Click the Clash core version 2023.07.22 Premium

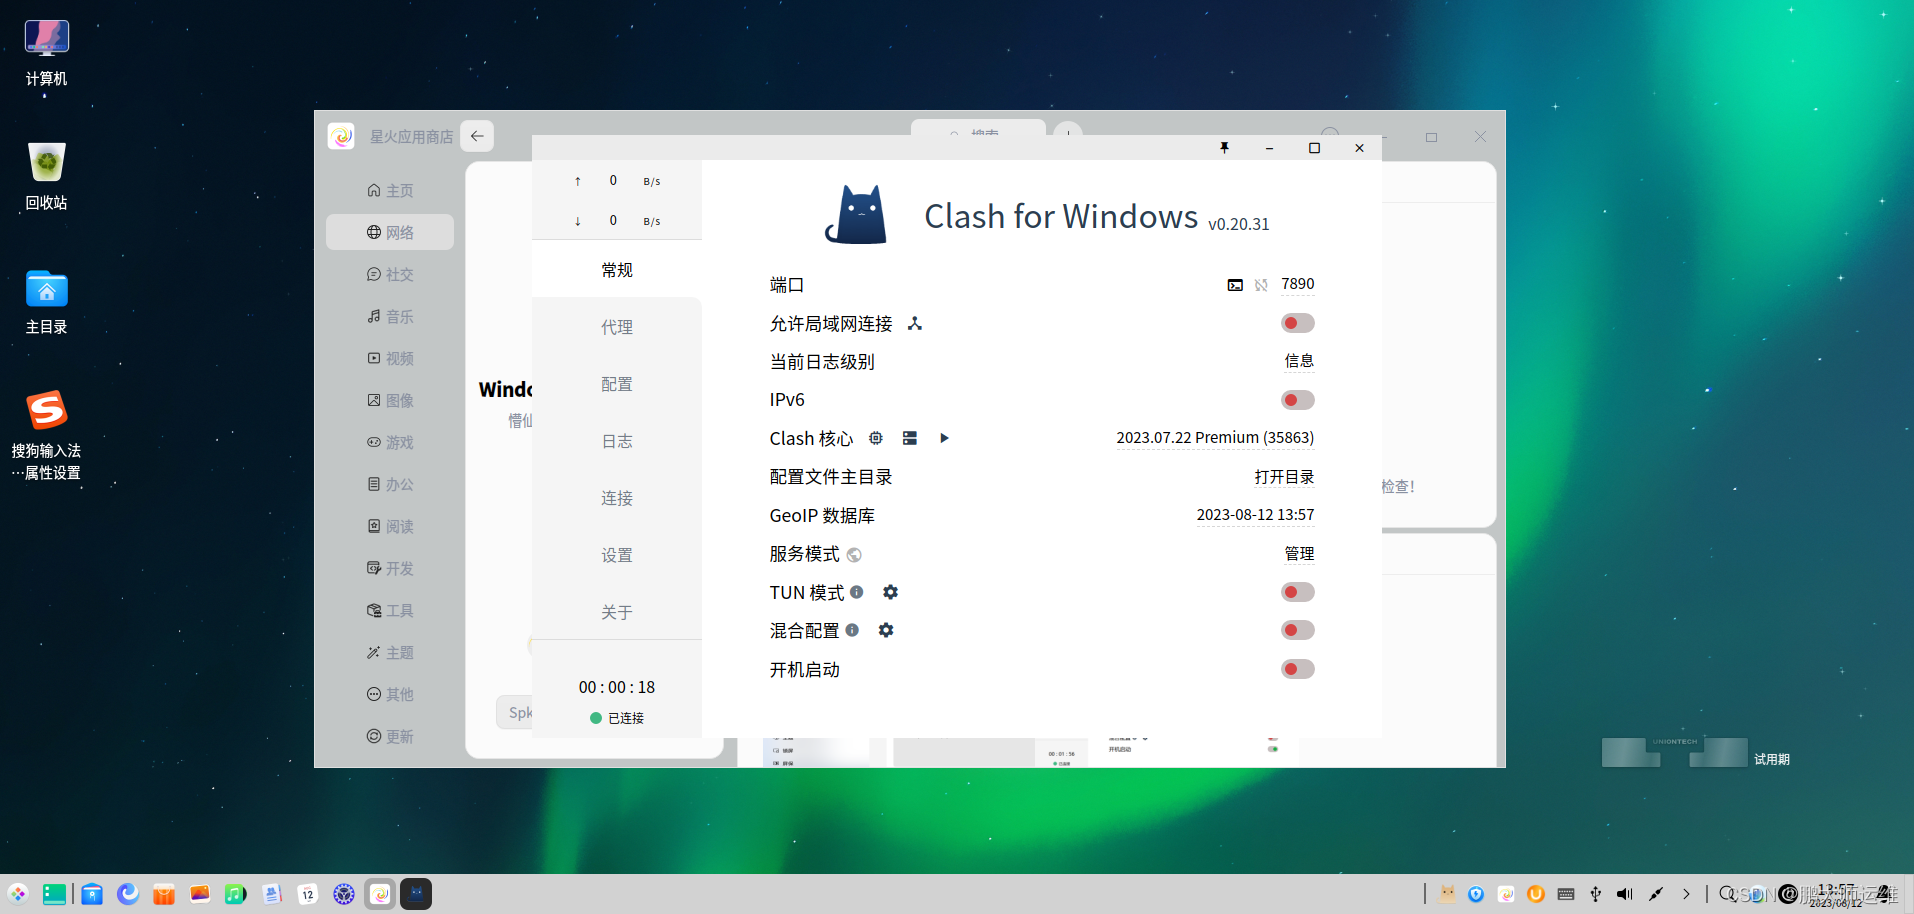coord(1215,438)
